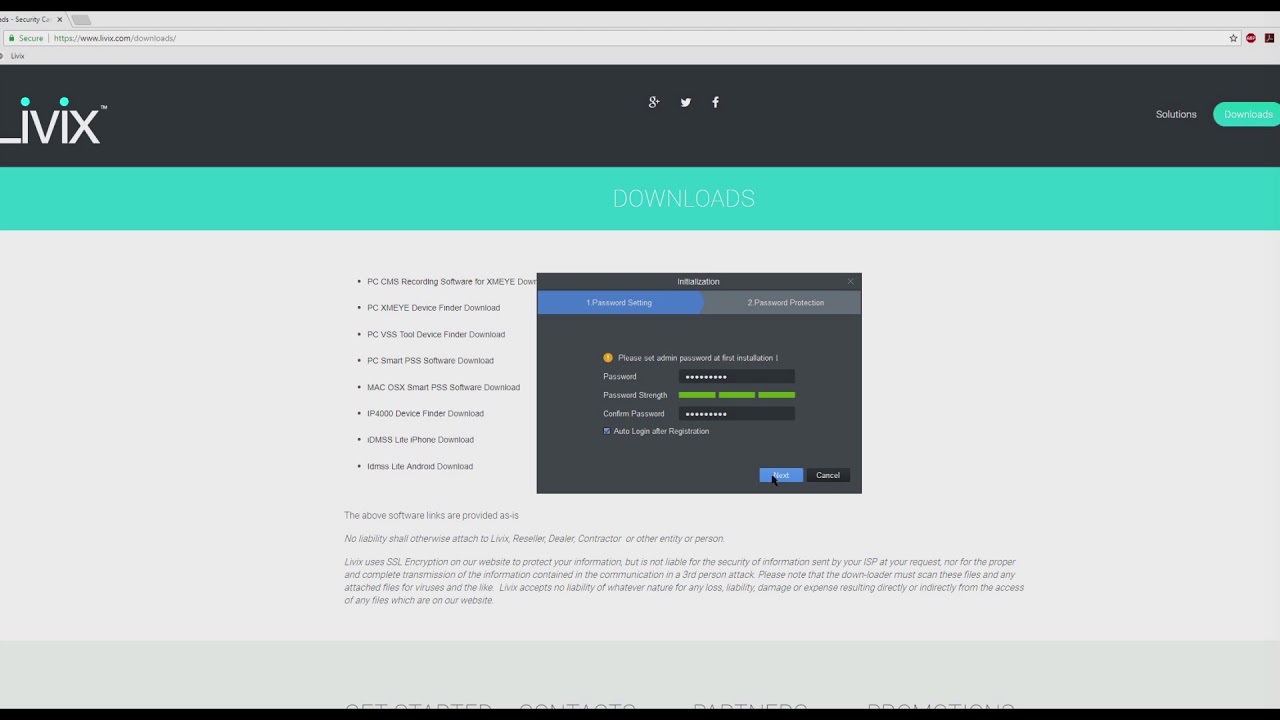Click the 'No liability shall otherwise attach' sentence
The width and height of the screenshot is (1280, 720).
click(534, 539)
